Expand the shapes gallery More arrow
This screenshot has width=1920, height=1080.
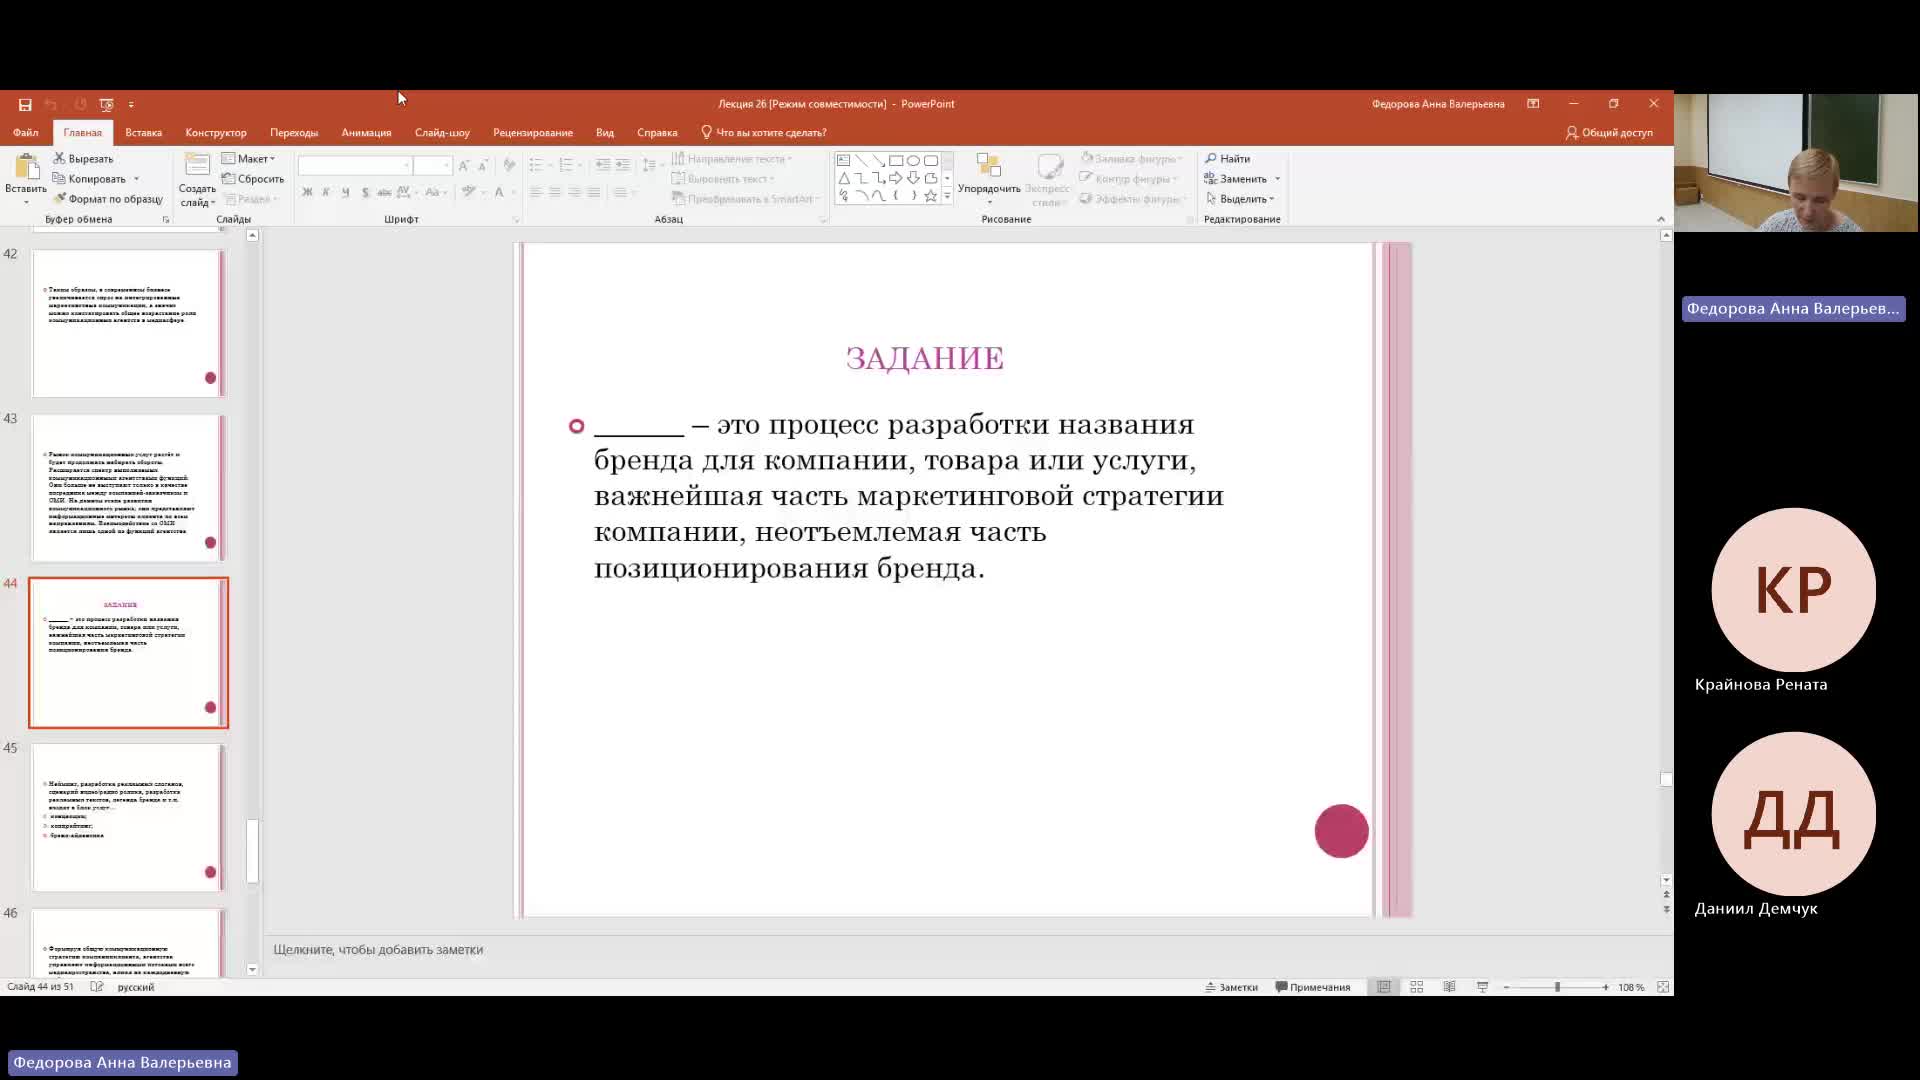click(947, 197)
